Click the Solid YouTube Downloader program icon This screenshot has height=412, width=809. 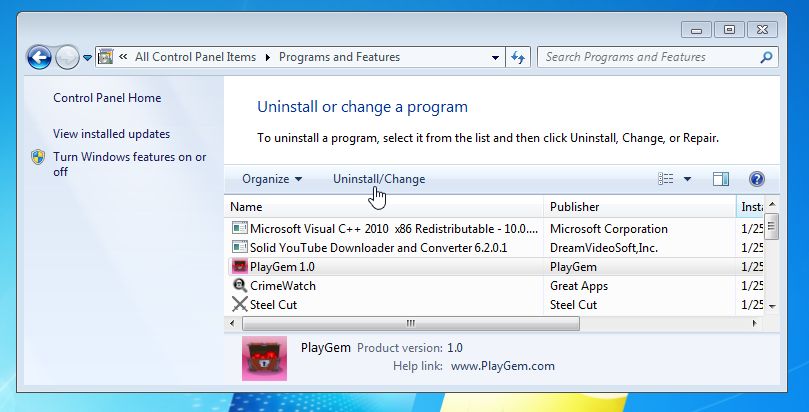coord(239,248)
